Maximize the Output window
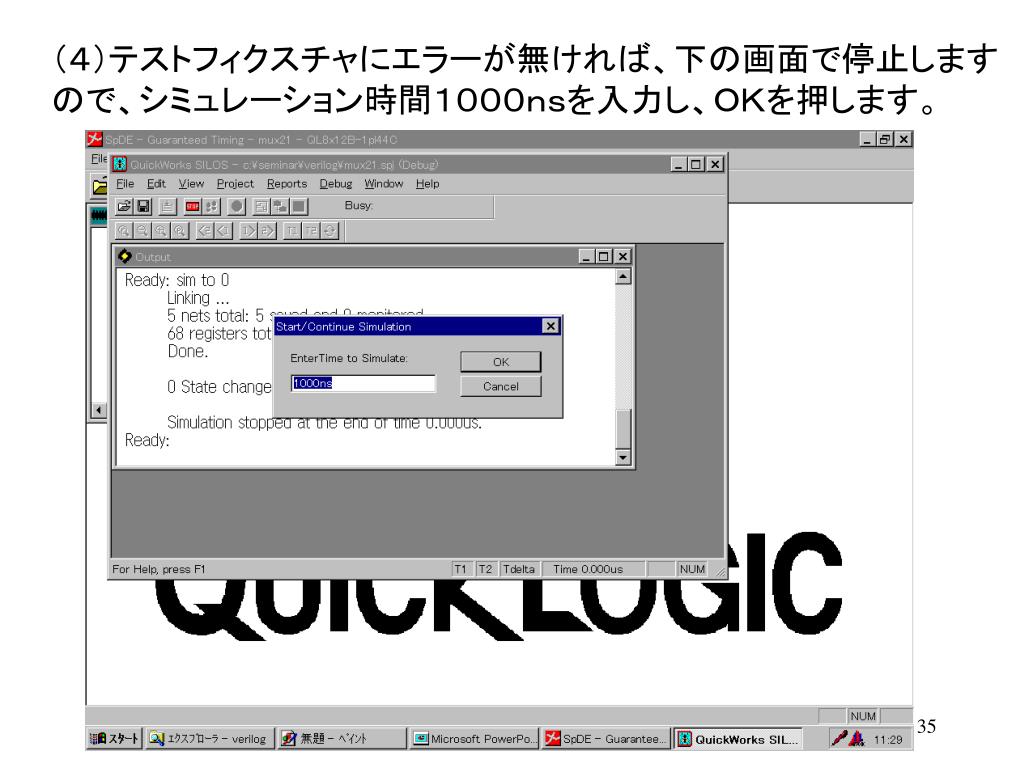Image resolution: width=1024 pixels, height=768 pixels. [x=604, y=257]
